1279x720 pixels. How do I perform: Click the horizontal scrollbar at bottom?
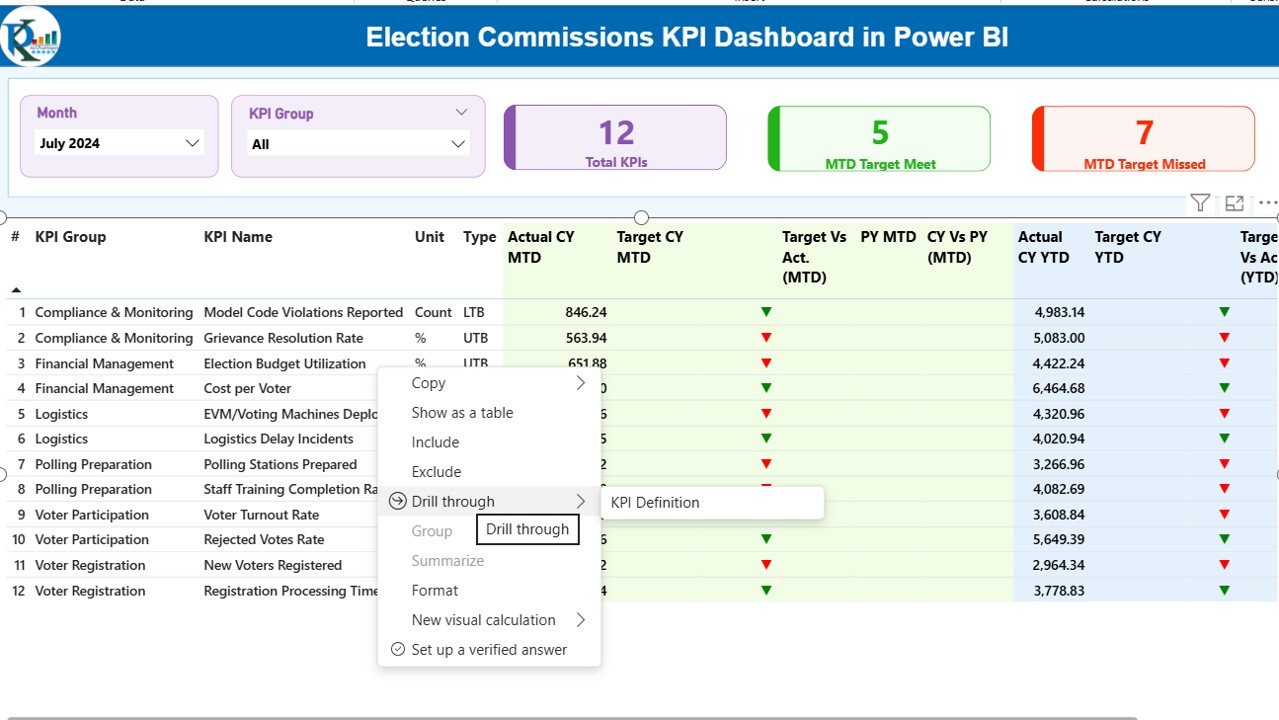(570, 717)
